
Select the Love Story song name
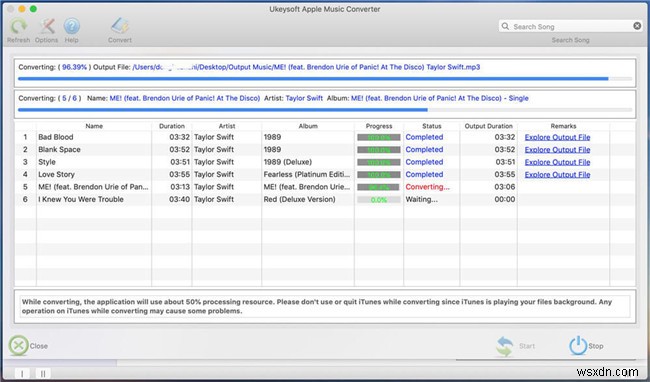pos(56,174)
